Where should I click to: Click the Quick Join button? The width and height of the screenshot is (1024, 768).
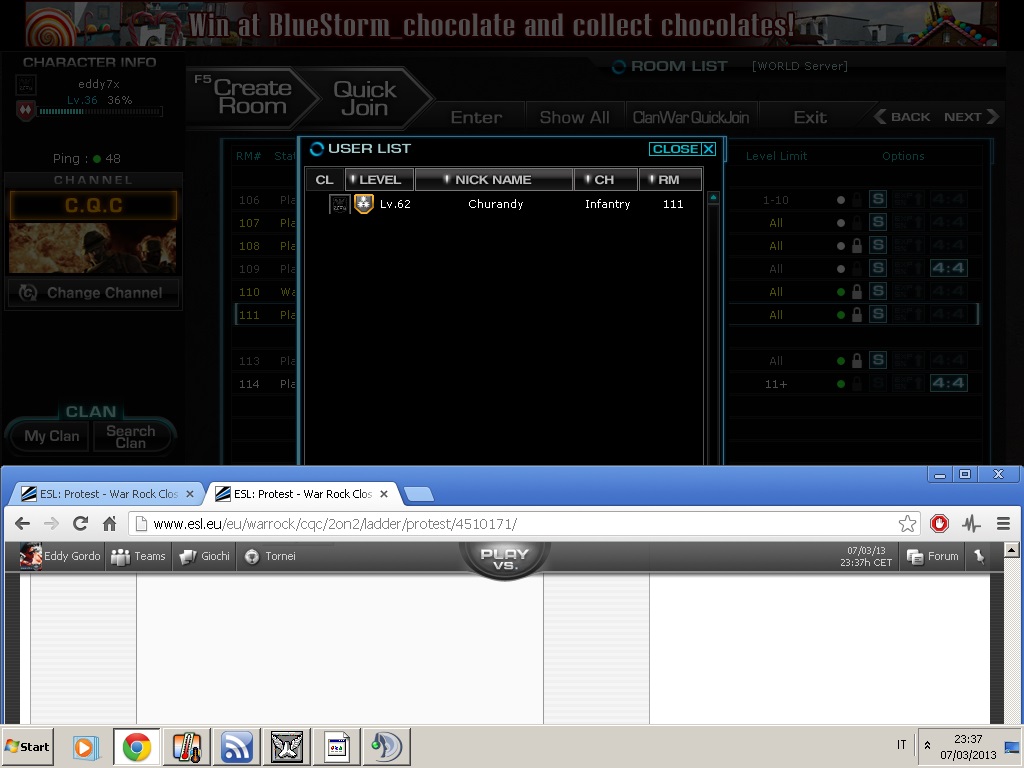click(364, 98)
